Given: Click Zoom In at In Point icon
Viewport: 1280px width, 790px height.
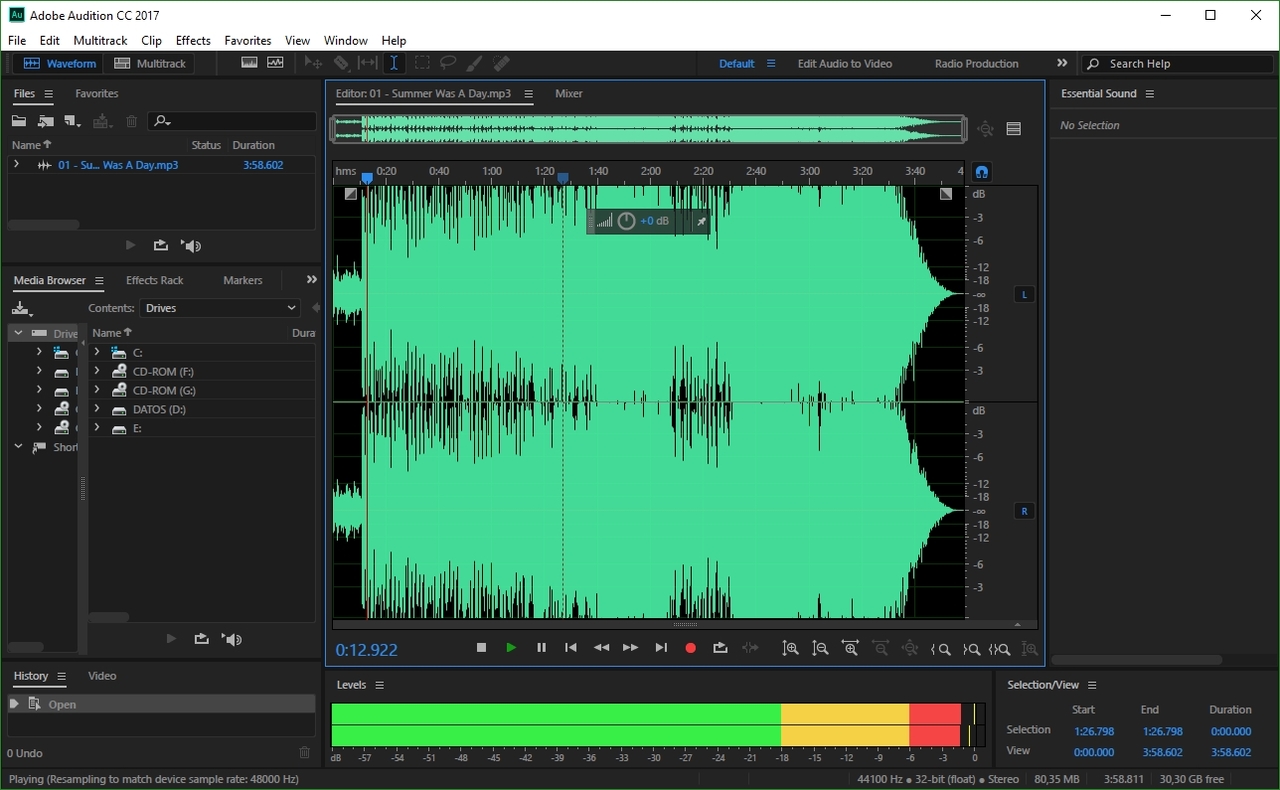Looking at the screenshot, I should pos(940,649).
